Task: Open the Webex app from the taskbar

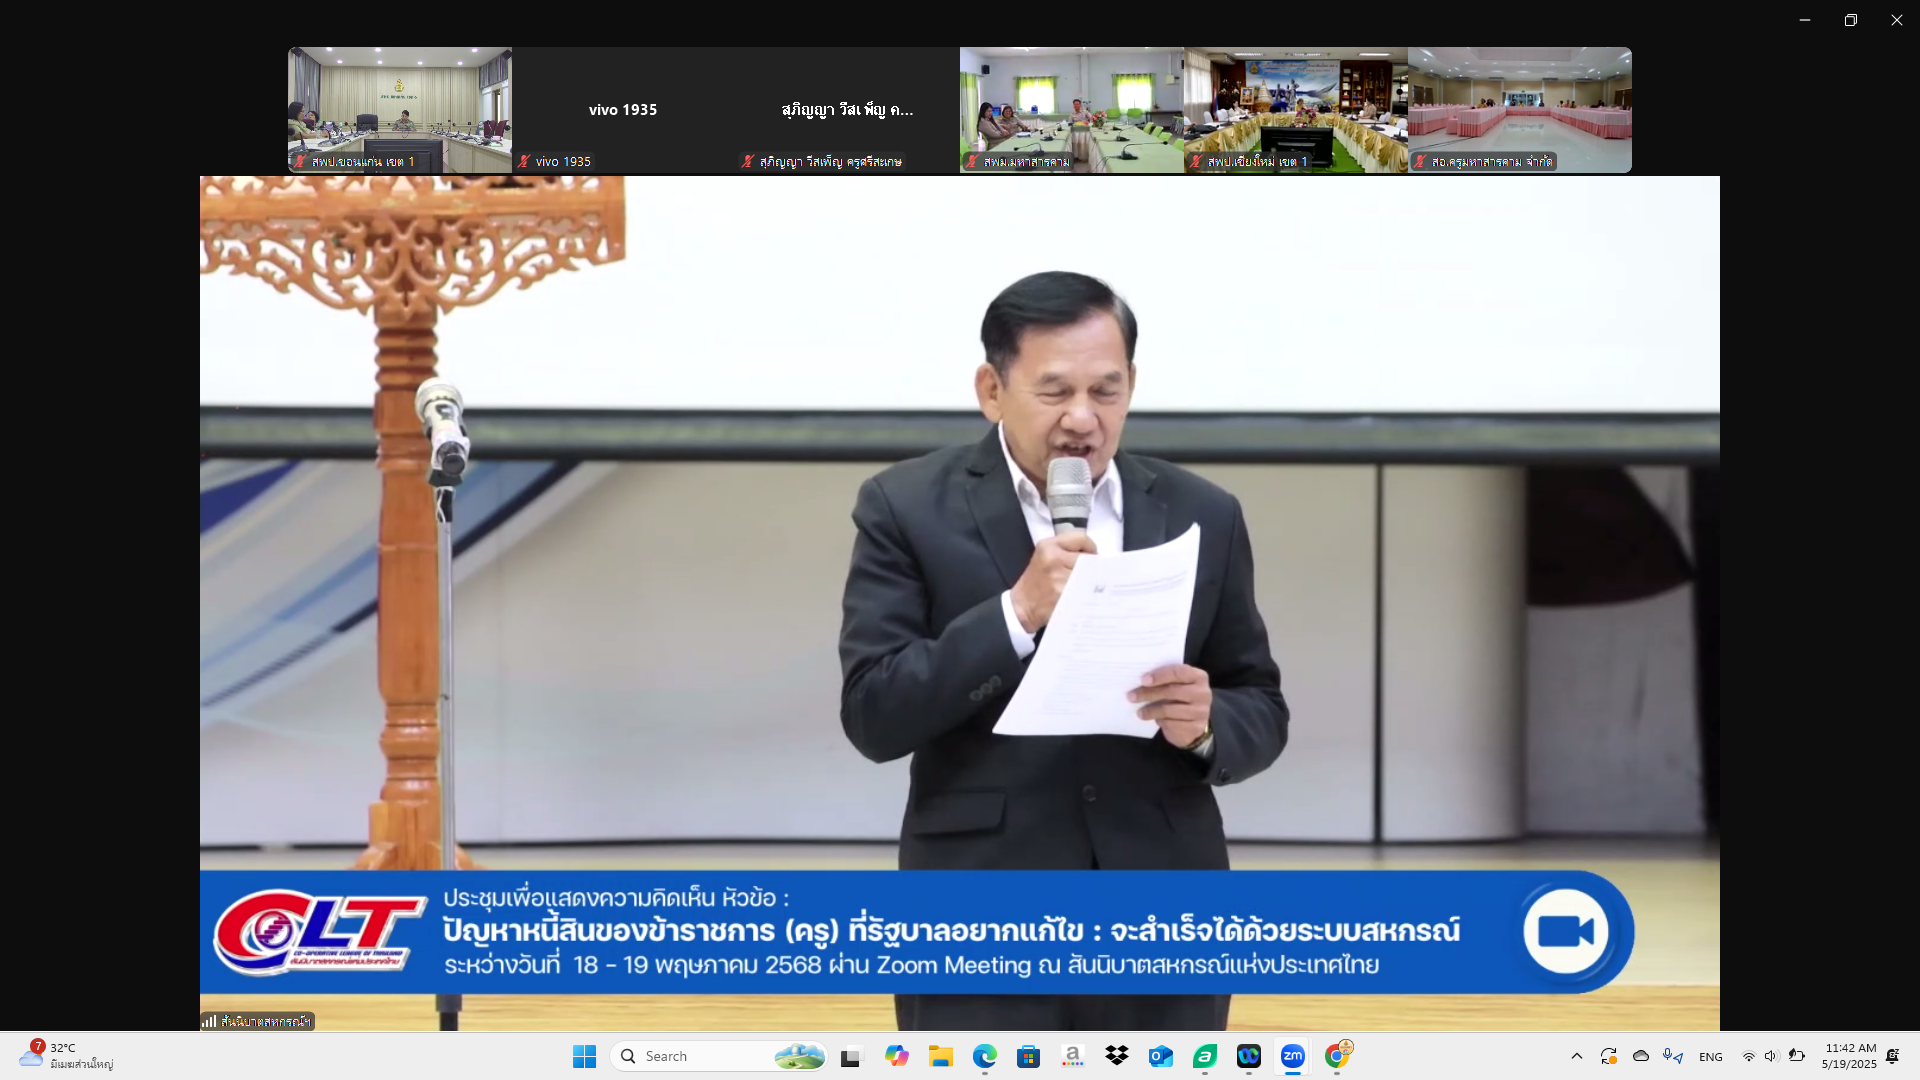Action: point(1249,1056)
